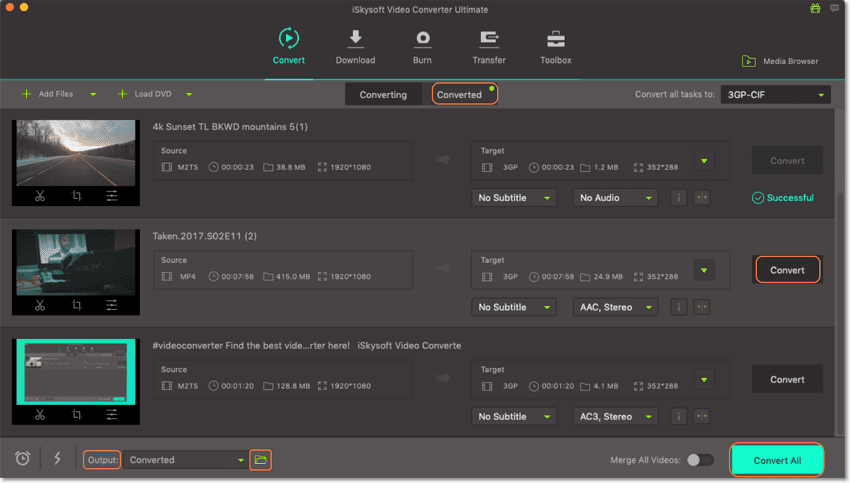This screenshot has height=483, width=850.
Task: Open effects sliders icon on third video
Action: (x=112, y=414)
